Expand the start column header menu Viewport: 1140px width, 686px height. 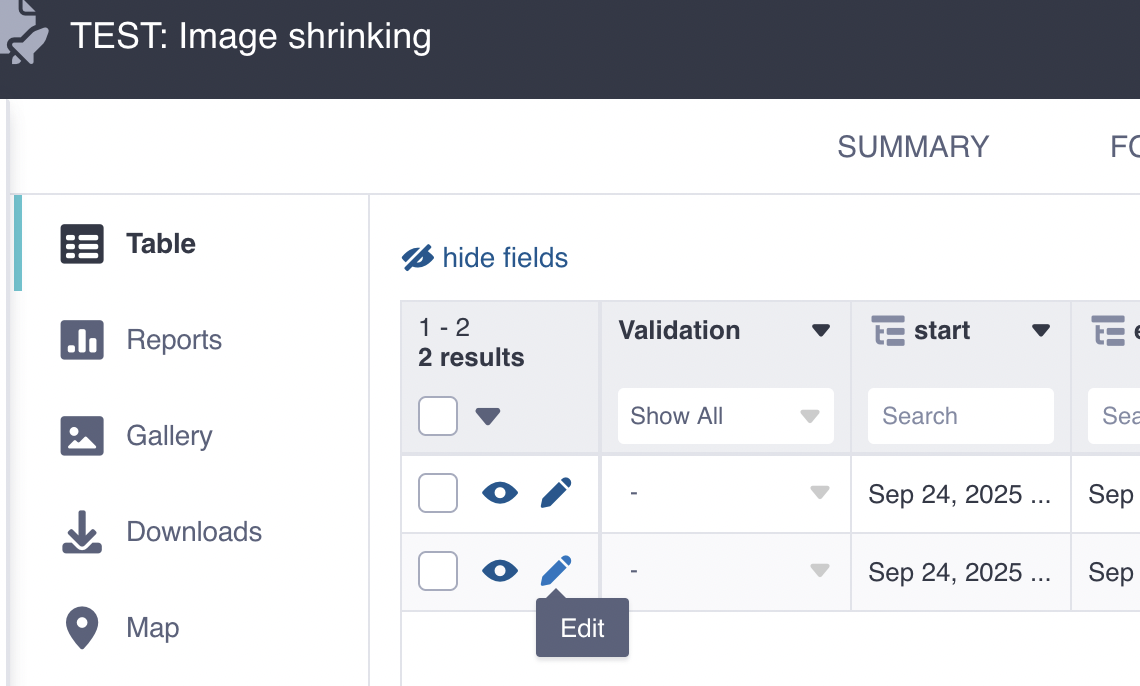tap(1041, 331)
